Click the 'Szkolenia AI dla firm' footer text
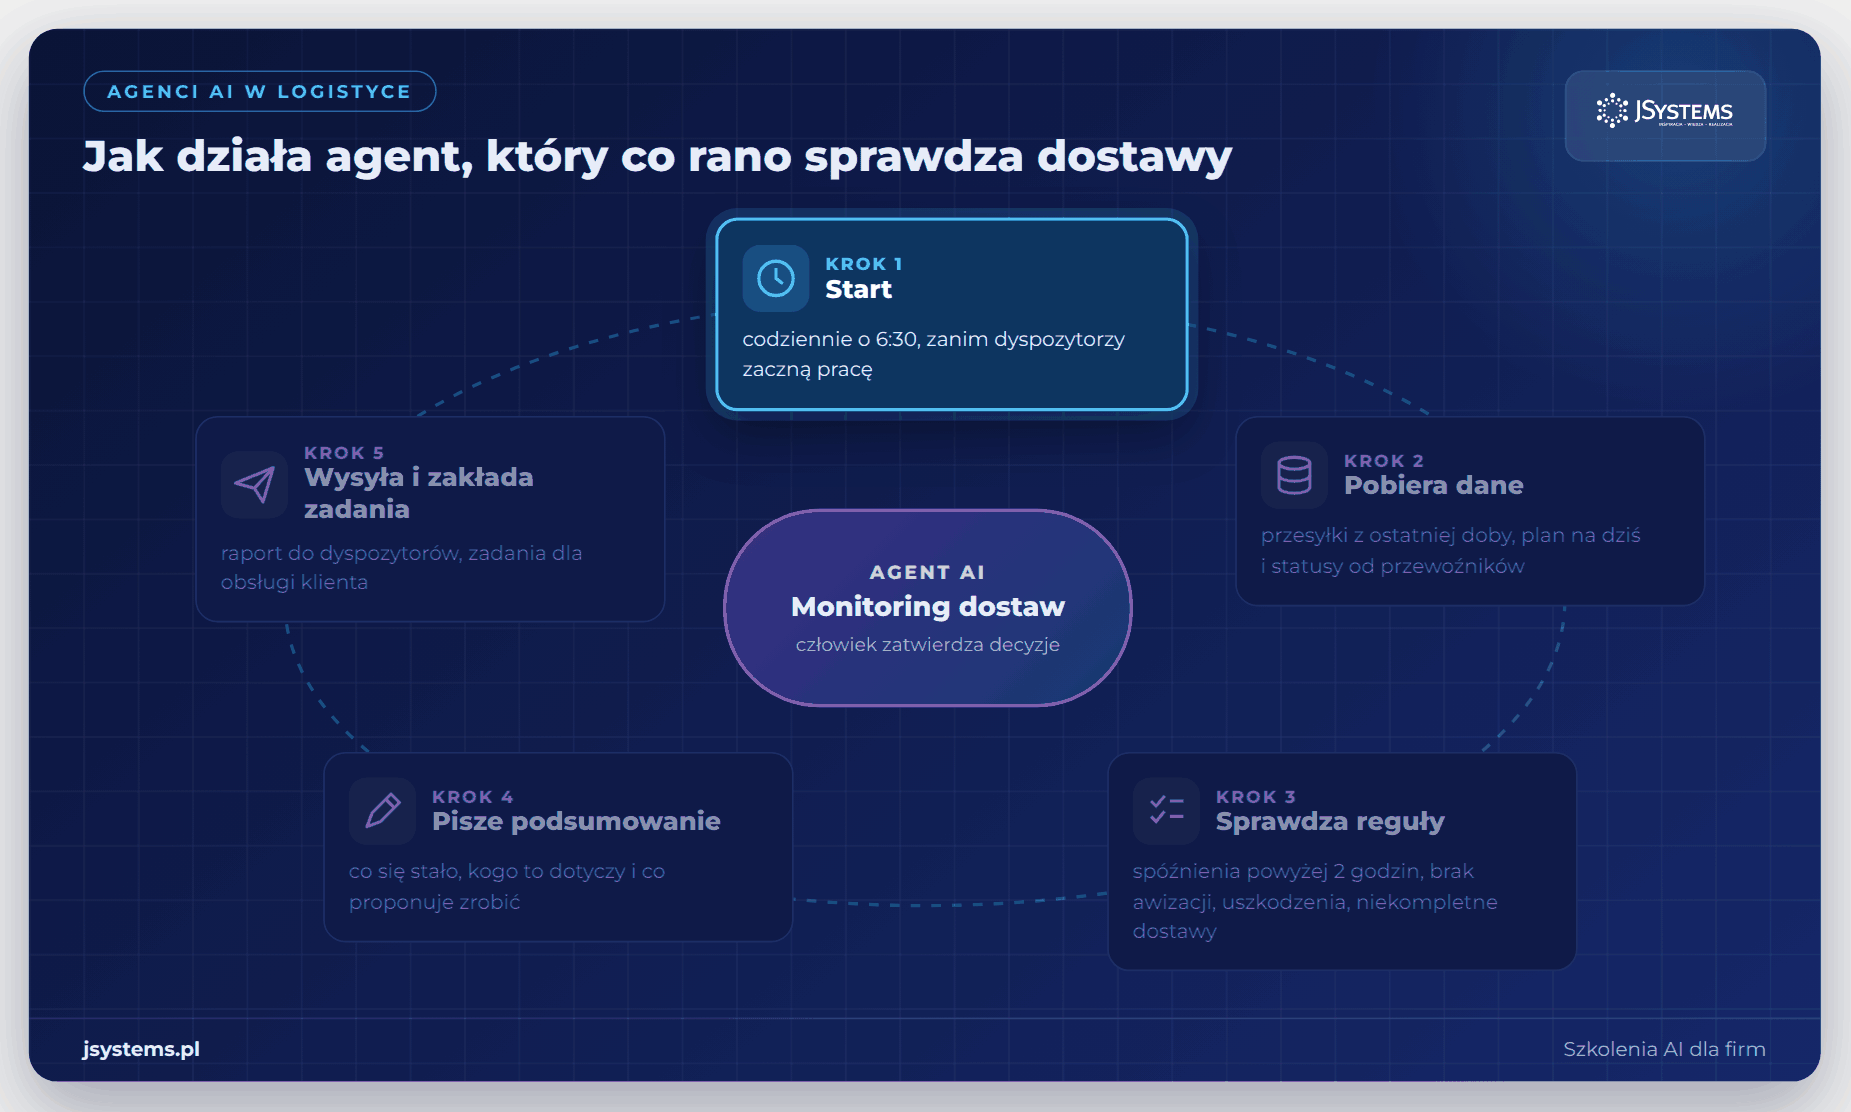Viewport: 1851px width, 1112px height. pyautogui.click(x=1664, y=1049)
